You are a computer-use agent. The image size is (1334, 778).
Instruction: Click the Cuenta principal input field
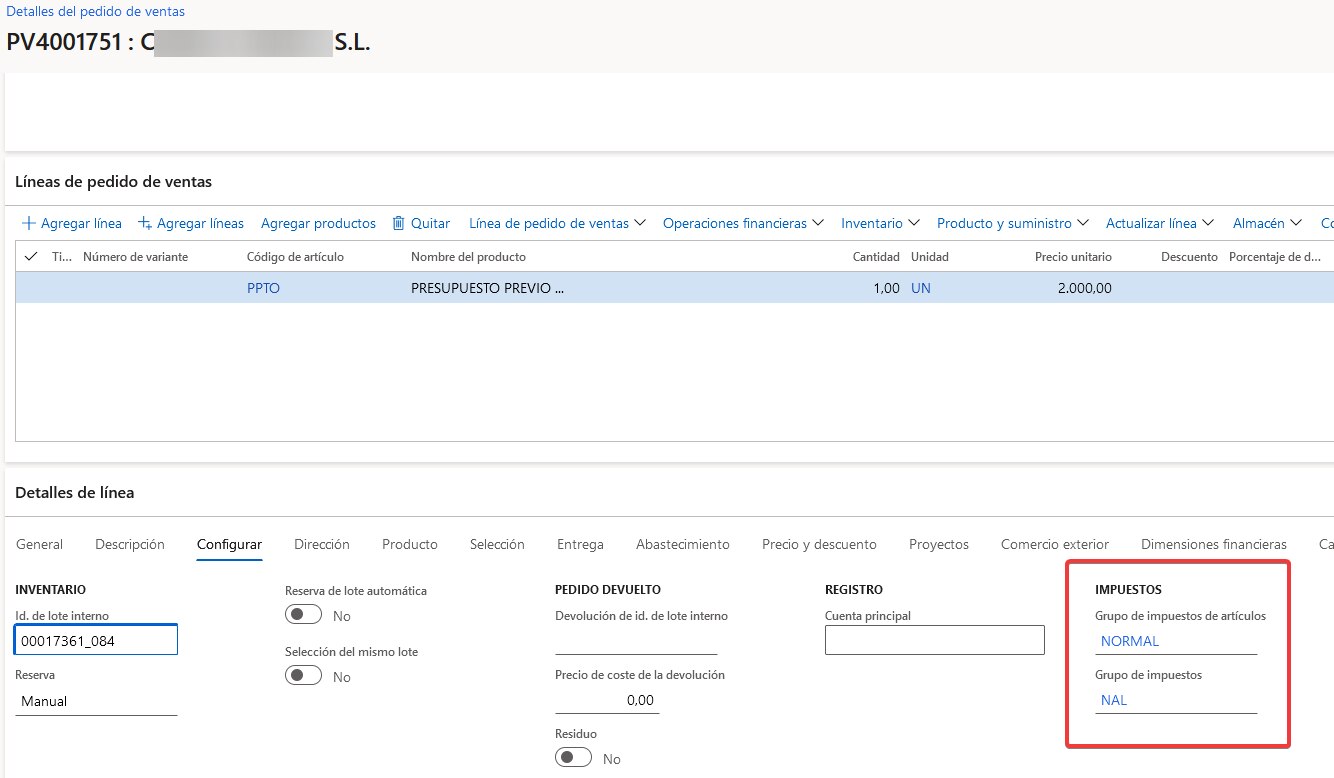pos(934,640)
